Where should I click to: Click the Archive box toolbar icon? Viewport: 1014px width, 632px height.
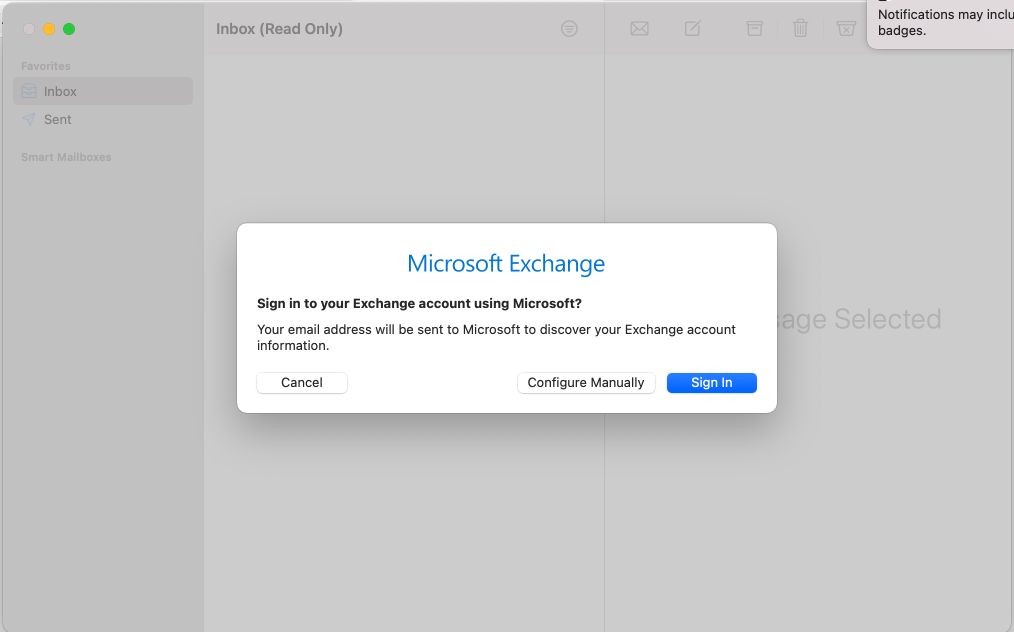coord(755,28)
